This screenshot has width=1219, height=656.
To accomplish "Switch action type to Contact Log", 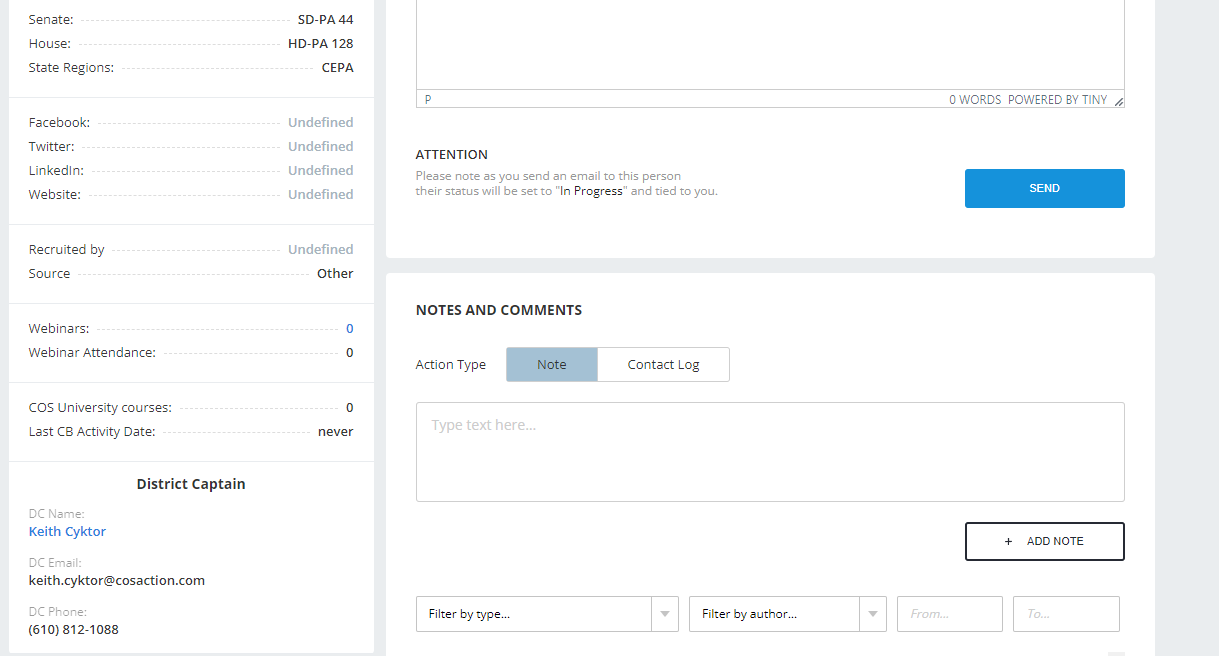I will (x=663, y=365).
